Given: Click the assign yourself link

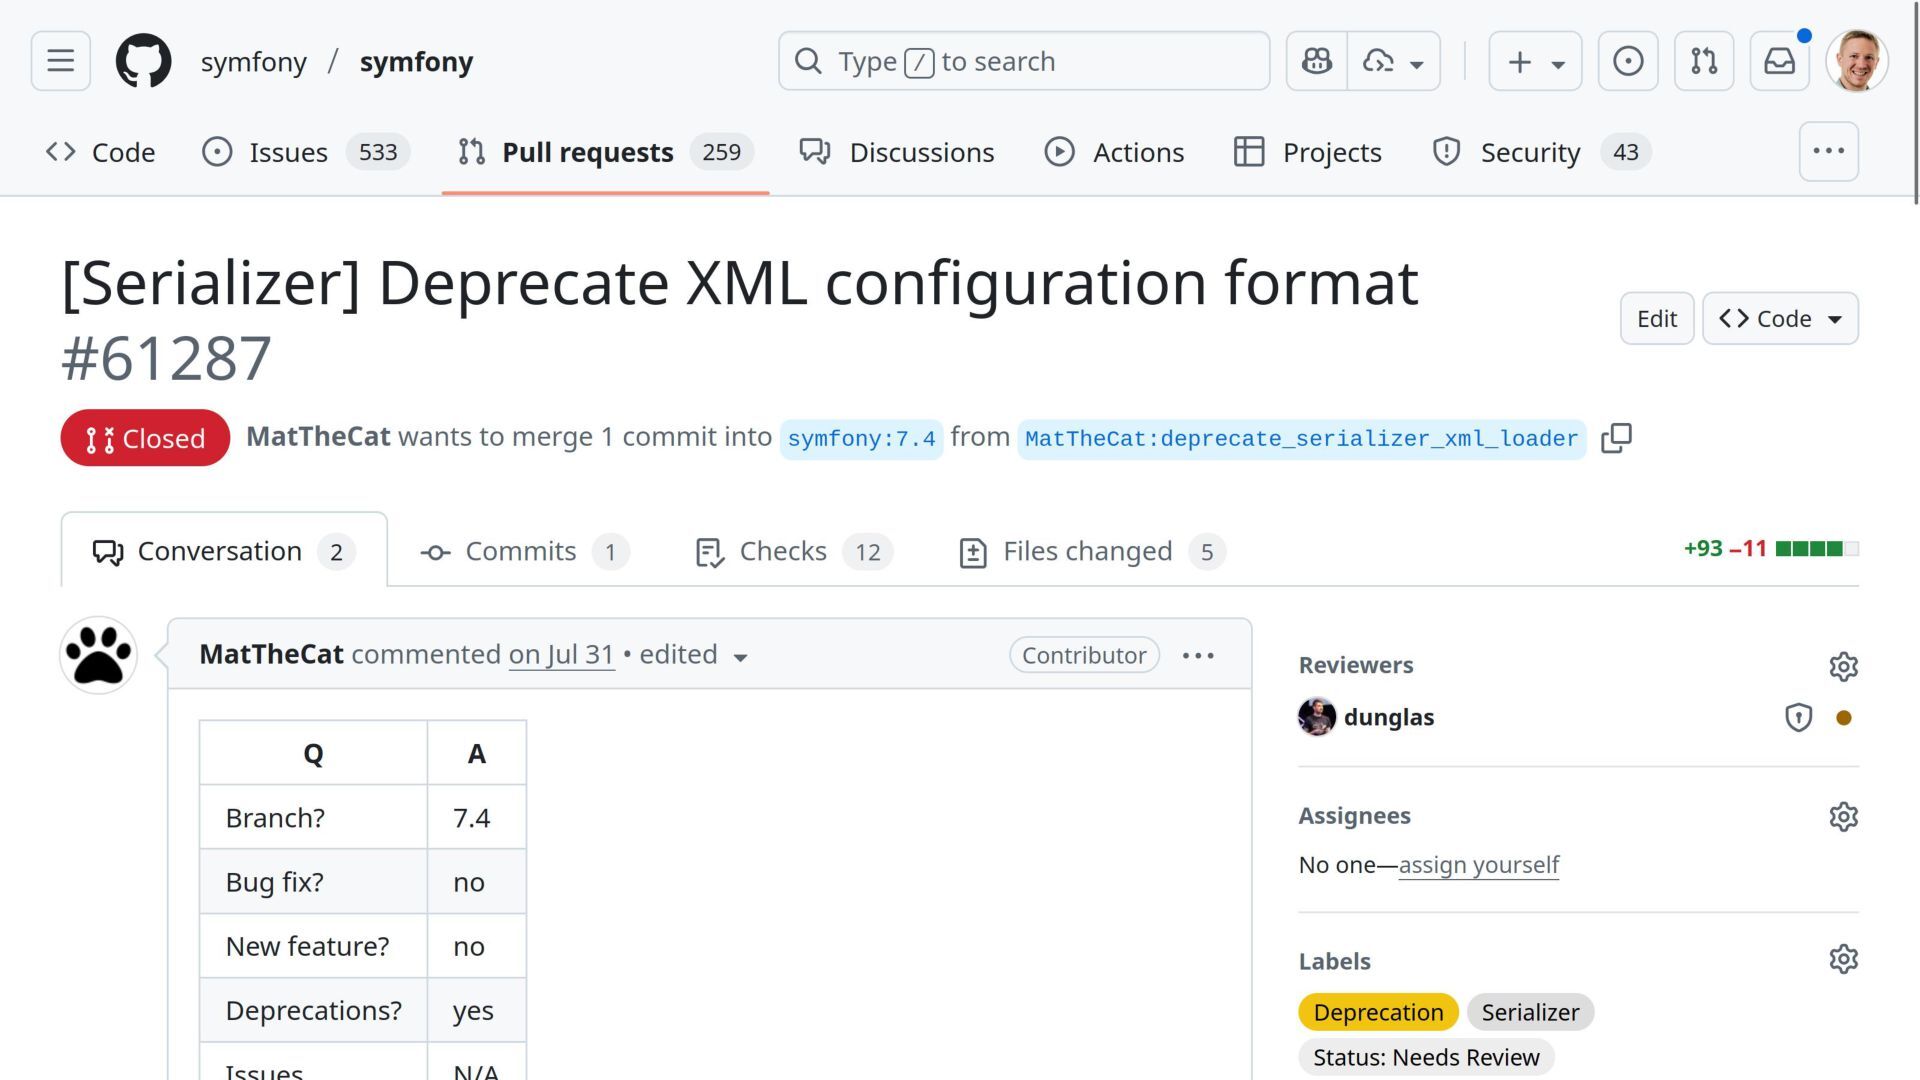Looking at the screenshot, I should click(1478, 864).
